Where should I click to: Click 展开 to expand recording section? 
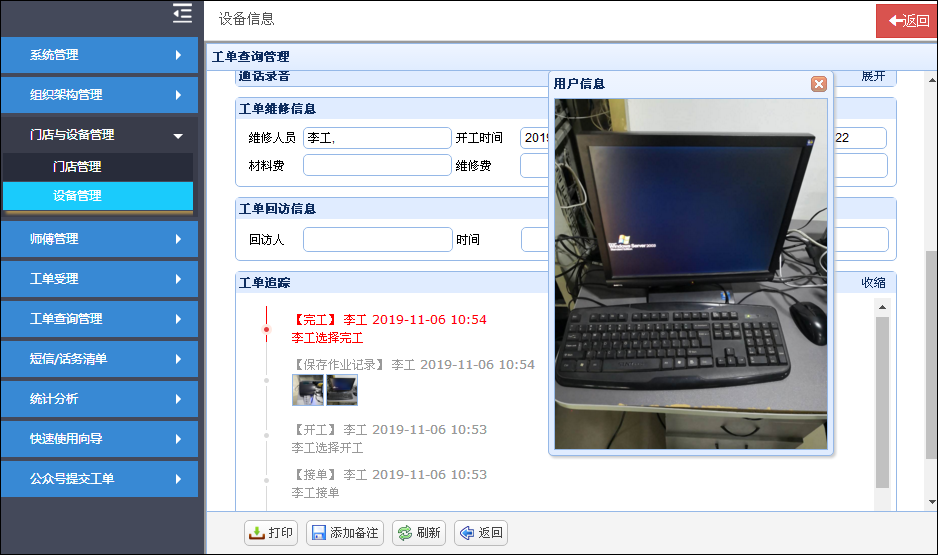tap(873, 77)
